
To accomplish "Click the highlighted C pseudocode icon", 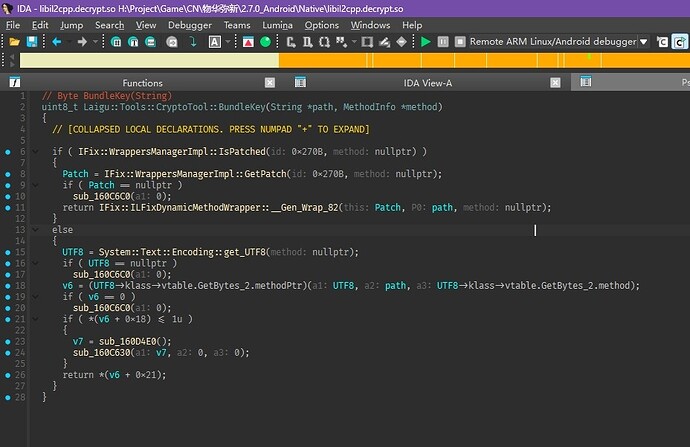I will [680, 42].
